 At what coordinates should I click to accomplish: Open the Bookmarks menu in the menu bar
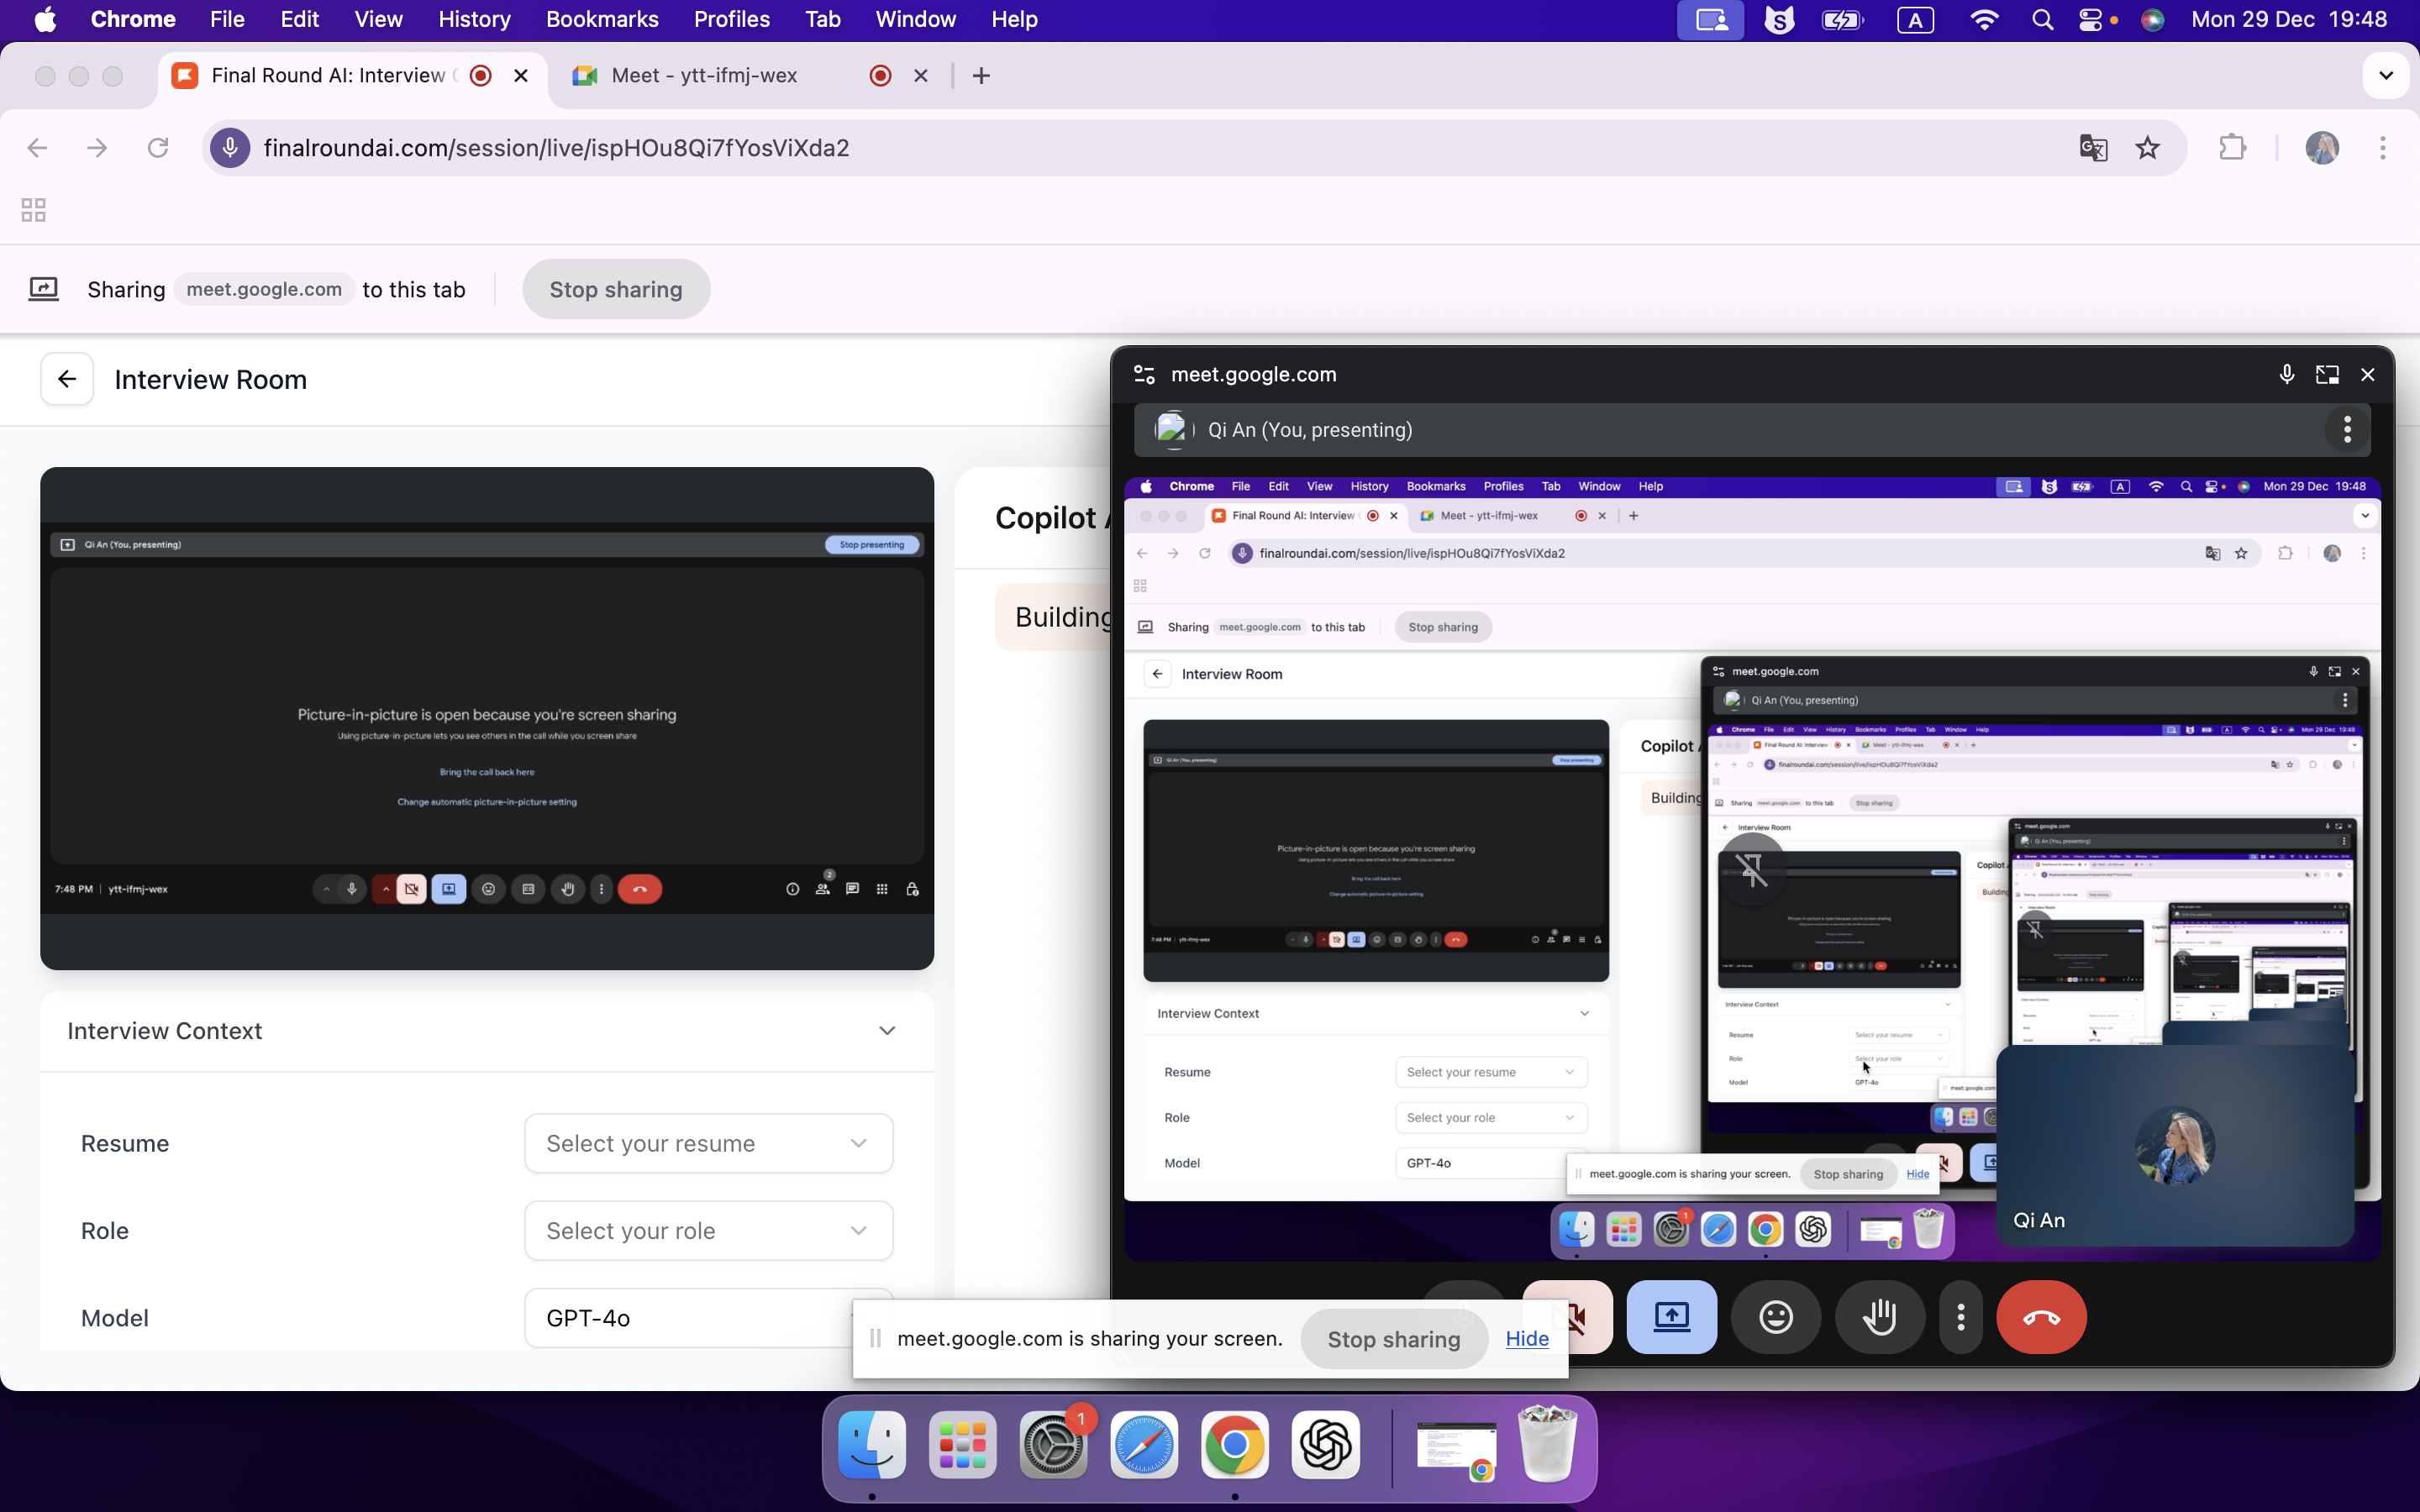coord(601,19)
